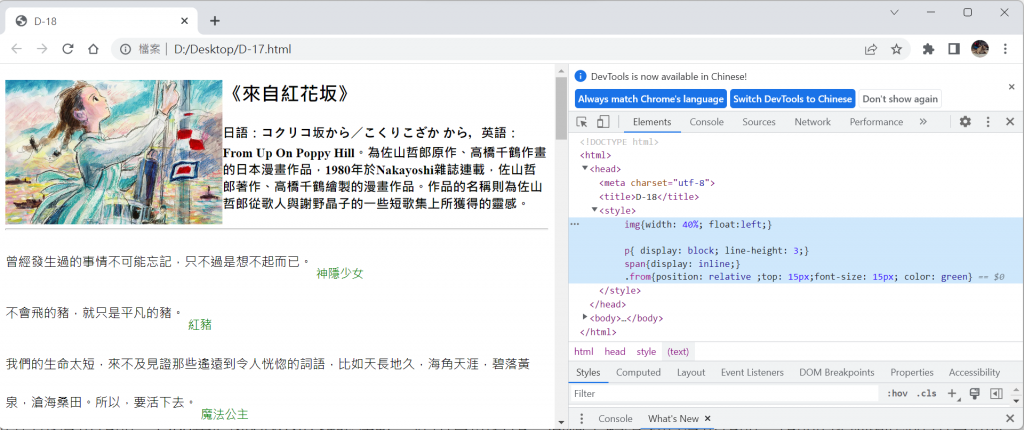Screen dimensions: 1024x430
Task: Close the D-18 browser tab
Action: point(185,21)
